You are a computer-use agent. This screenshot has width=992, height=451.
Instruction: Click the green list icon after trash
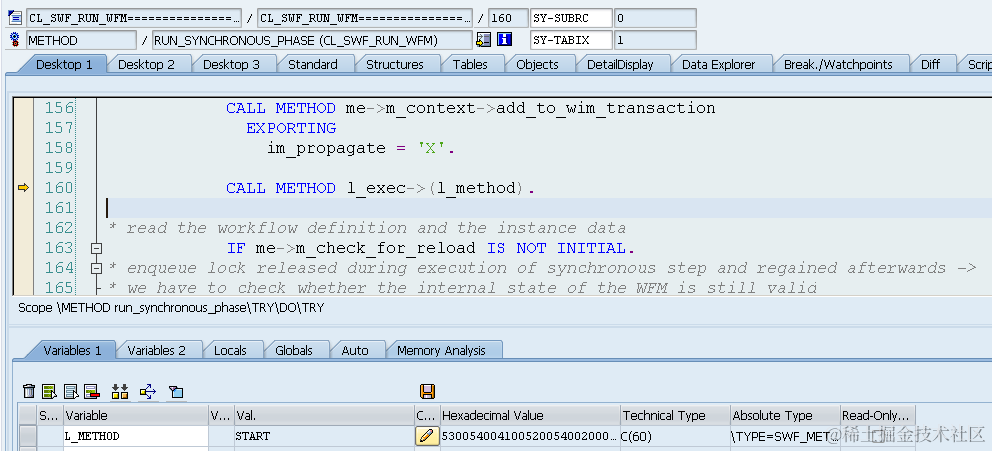(x=50, y=392)
